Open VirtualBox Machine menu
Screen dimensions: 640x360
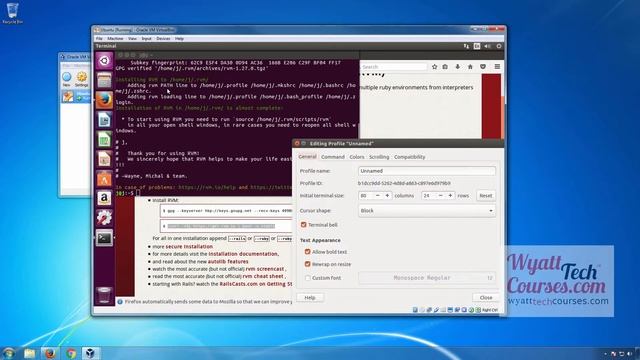[x=115, y=38]
